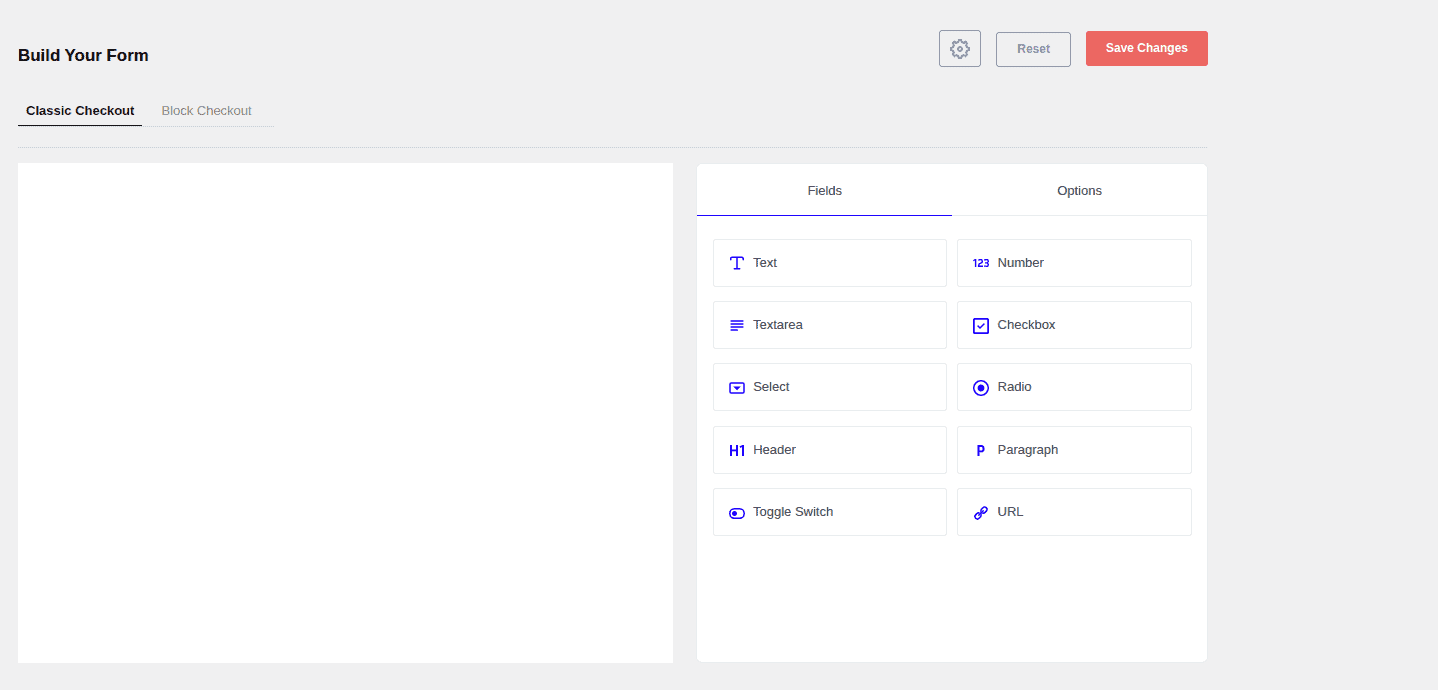Click the Reset button
1438x690 pixels.
[1033, 49]
